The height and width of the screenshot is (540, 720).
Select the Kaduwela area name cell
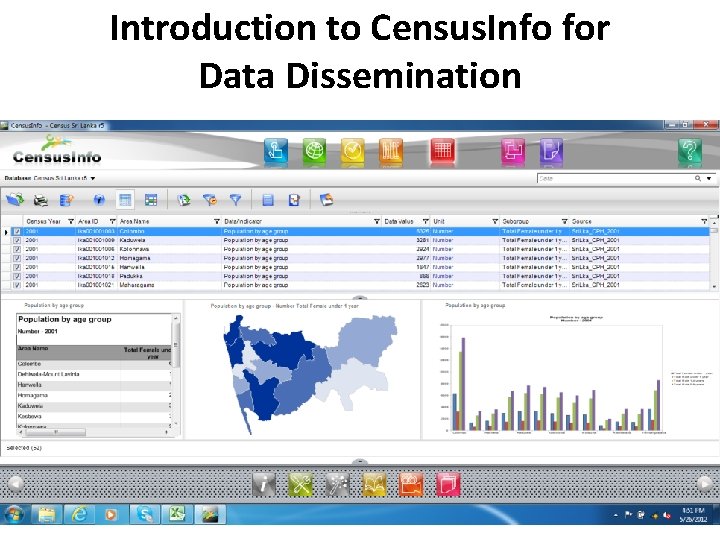pos(169,240)
